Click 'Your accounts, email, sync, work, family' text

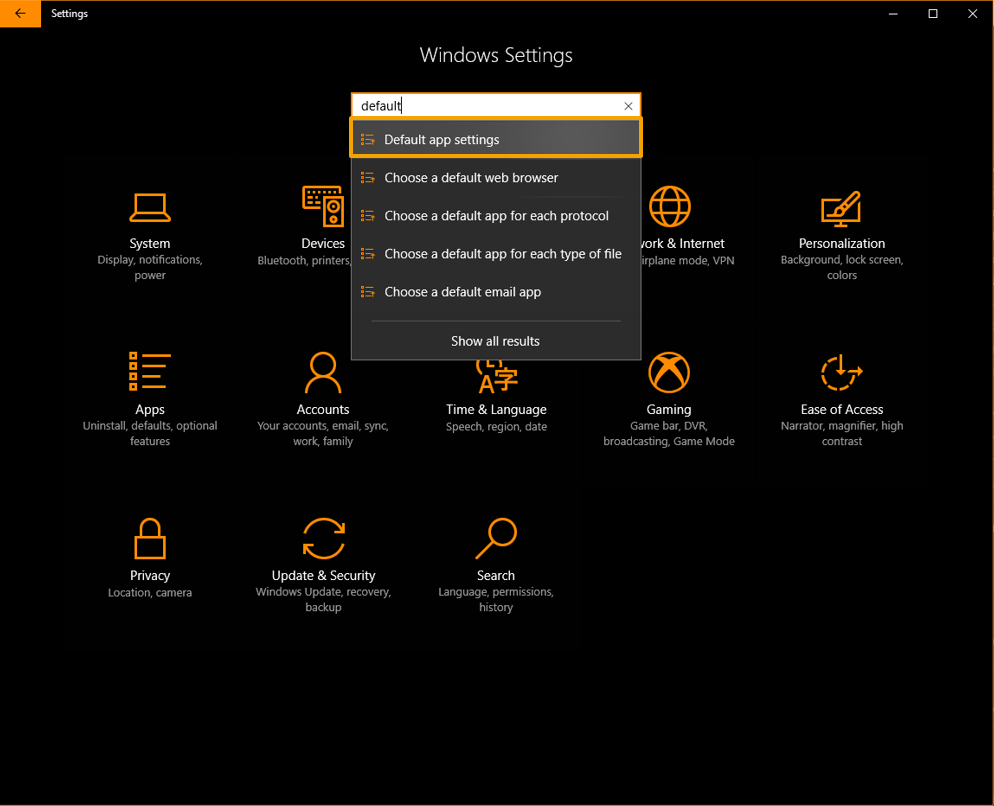pyautogui.click(x=323, y=433)
